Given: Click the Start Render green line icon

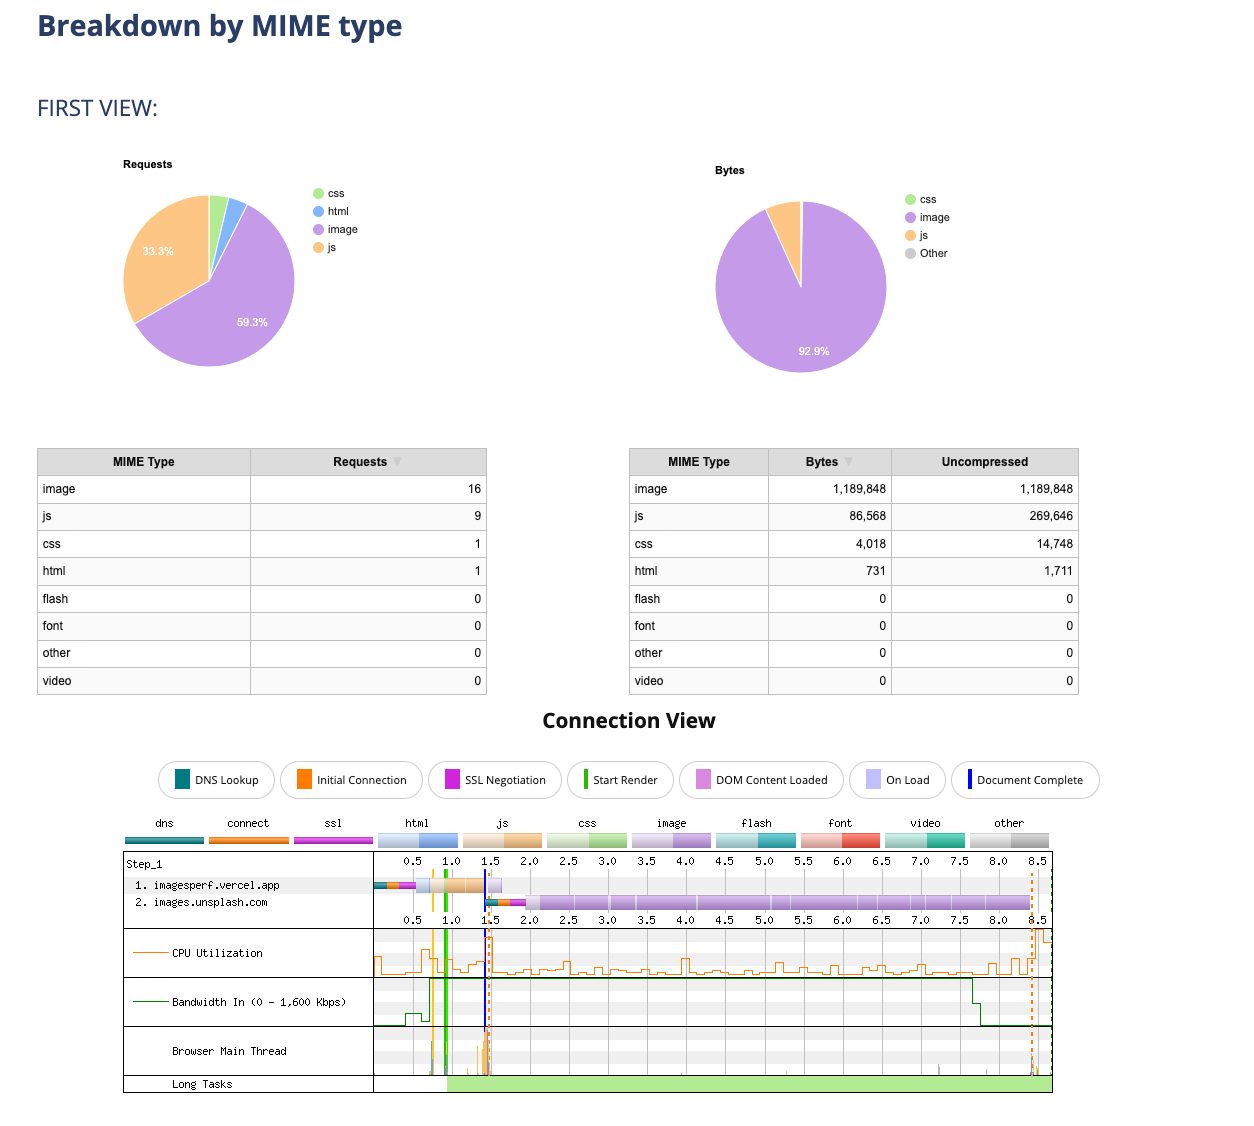Looking at the screenshot, I should point(586,780).
